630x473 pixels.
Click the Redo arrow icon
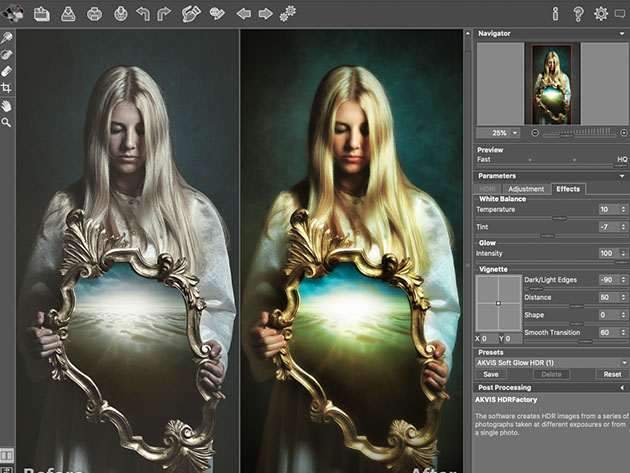coord(164,14)
